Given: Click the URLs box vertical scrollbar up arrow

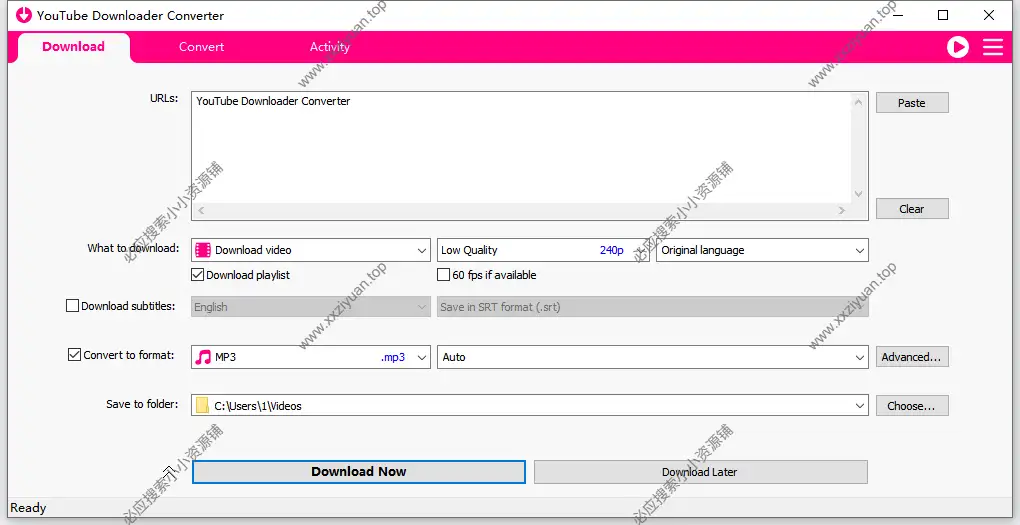Looking at the screenshot, I should (x=859, y=101).
